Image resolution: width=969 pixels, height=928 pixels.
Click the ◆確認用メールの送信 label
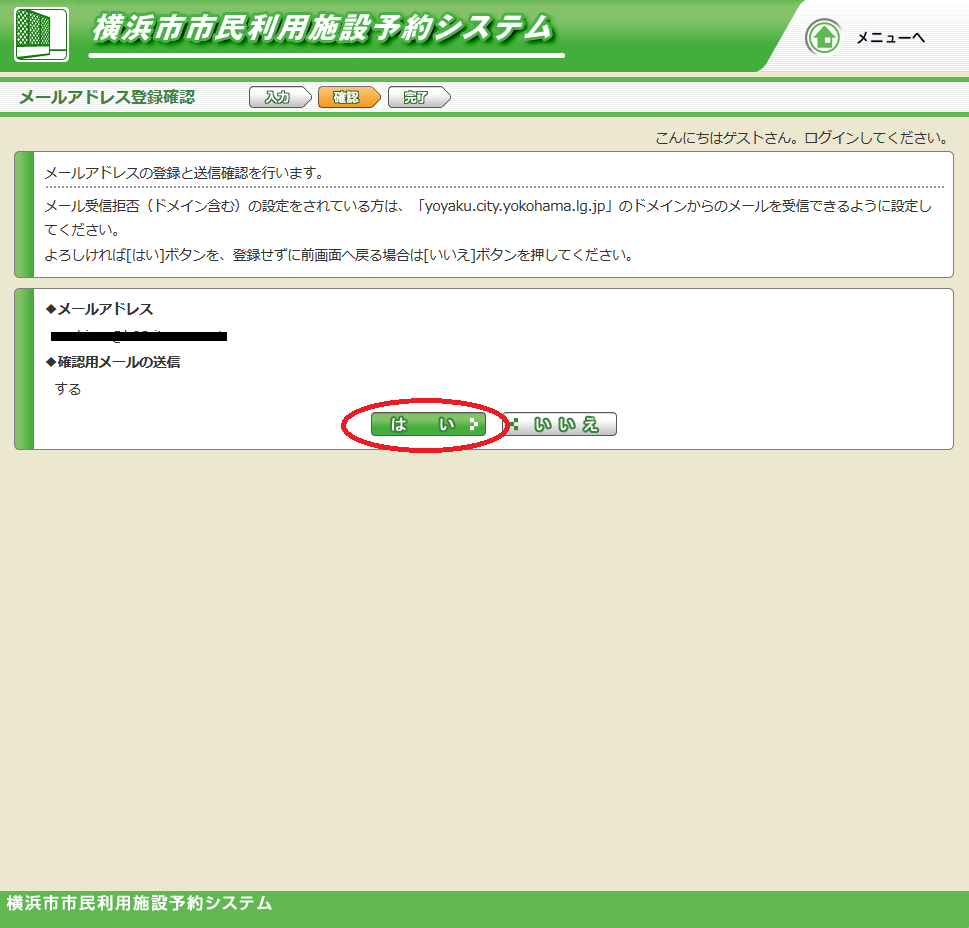pos(113,362)
